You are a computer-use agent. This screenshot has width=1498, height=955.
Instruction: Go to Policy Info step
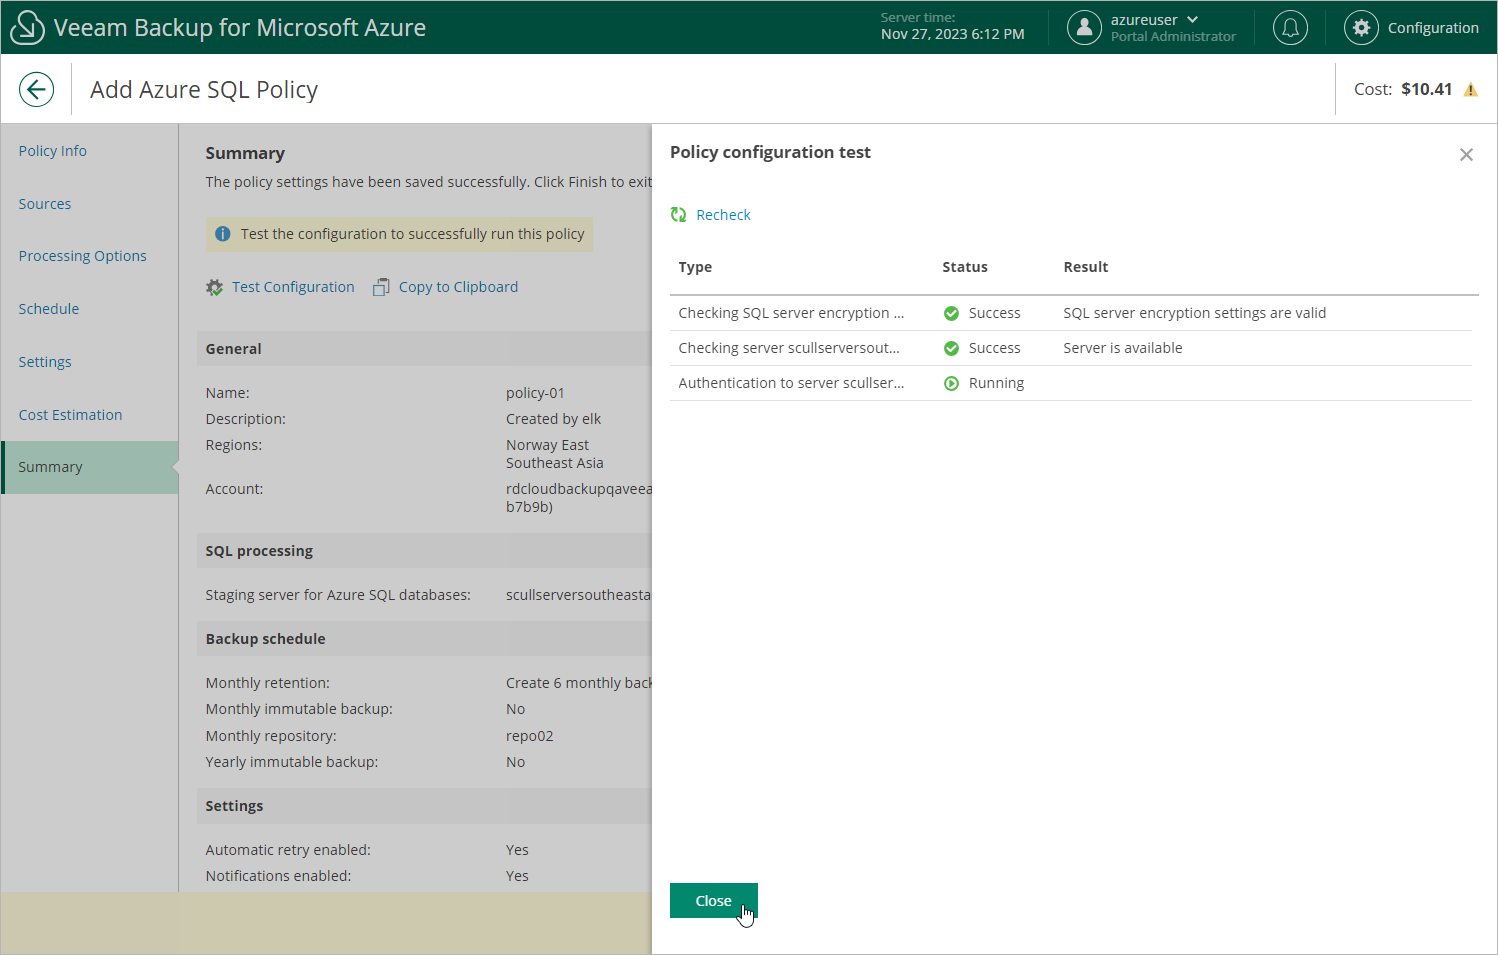click(x=53, y=151)
